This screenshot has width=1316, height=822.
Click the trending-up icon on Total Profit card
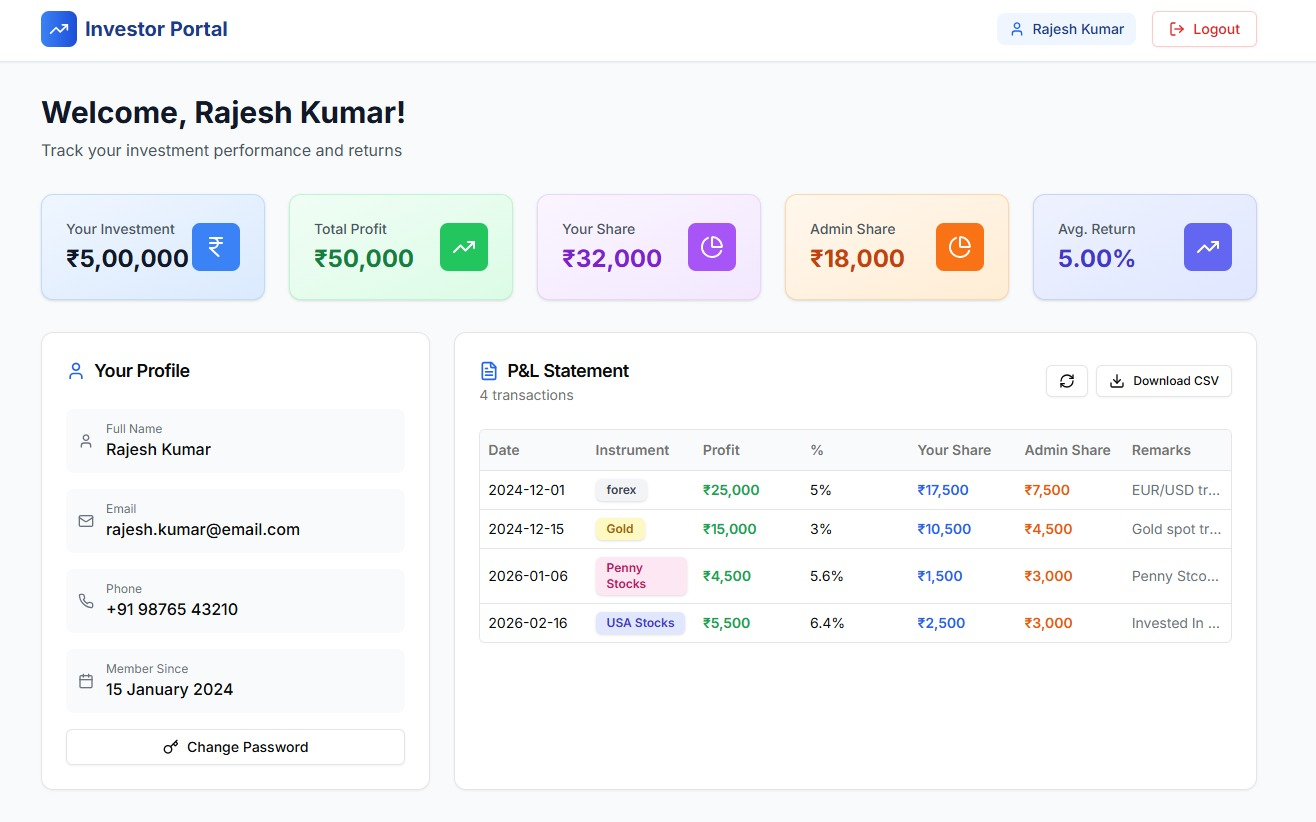[x=464, y=247]
